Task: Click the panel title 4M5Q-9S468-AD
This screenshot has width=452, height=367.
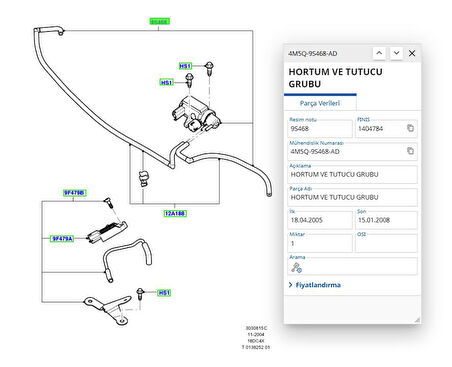Action: pos(313,53)
